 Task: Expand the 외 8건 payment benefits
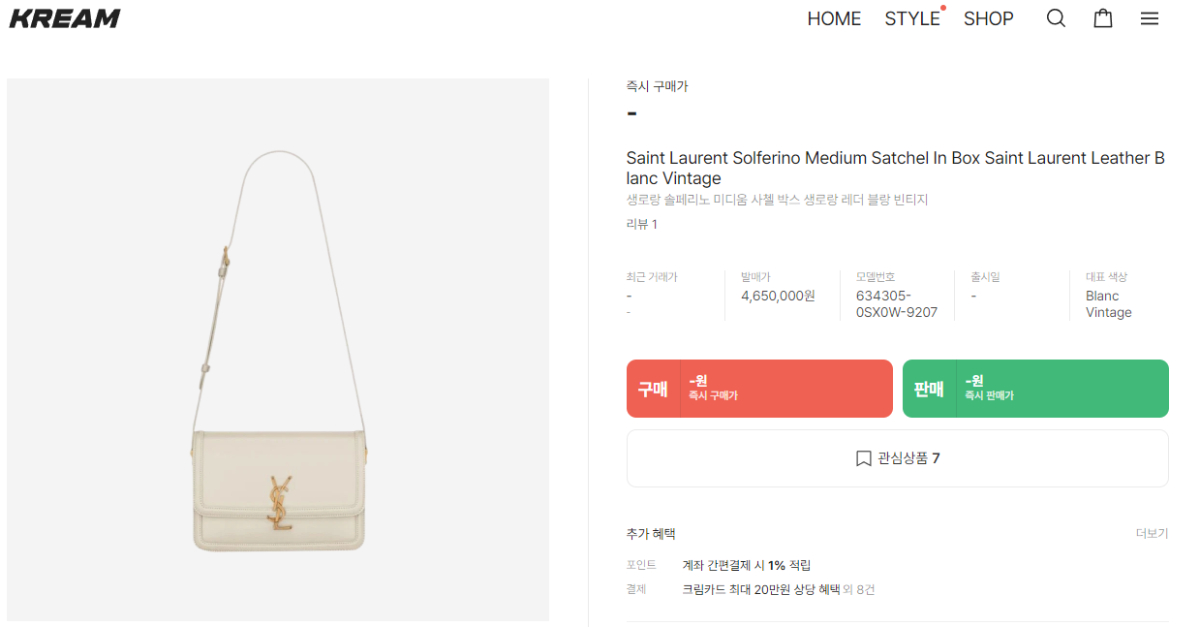point(859,589)
